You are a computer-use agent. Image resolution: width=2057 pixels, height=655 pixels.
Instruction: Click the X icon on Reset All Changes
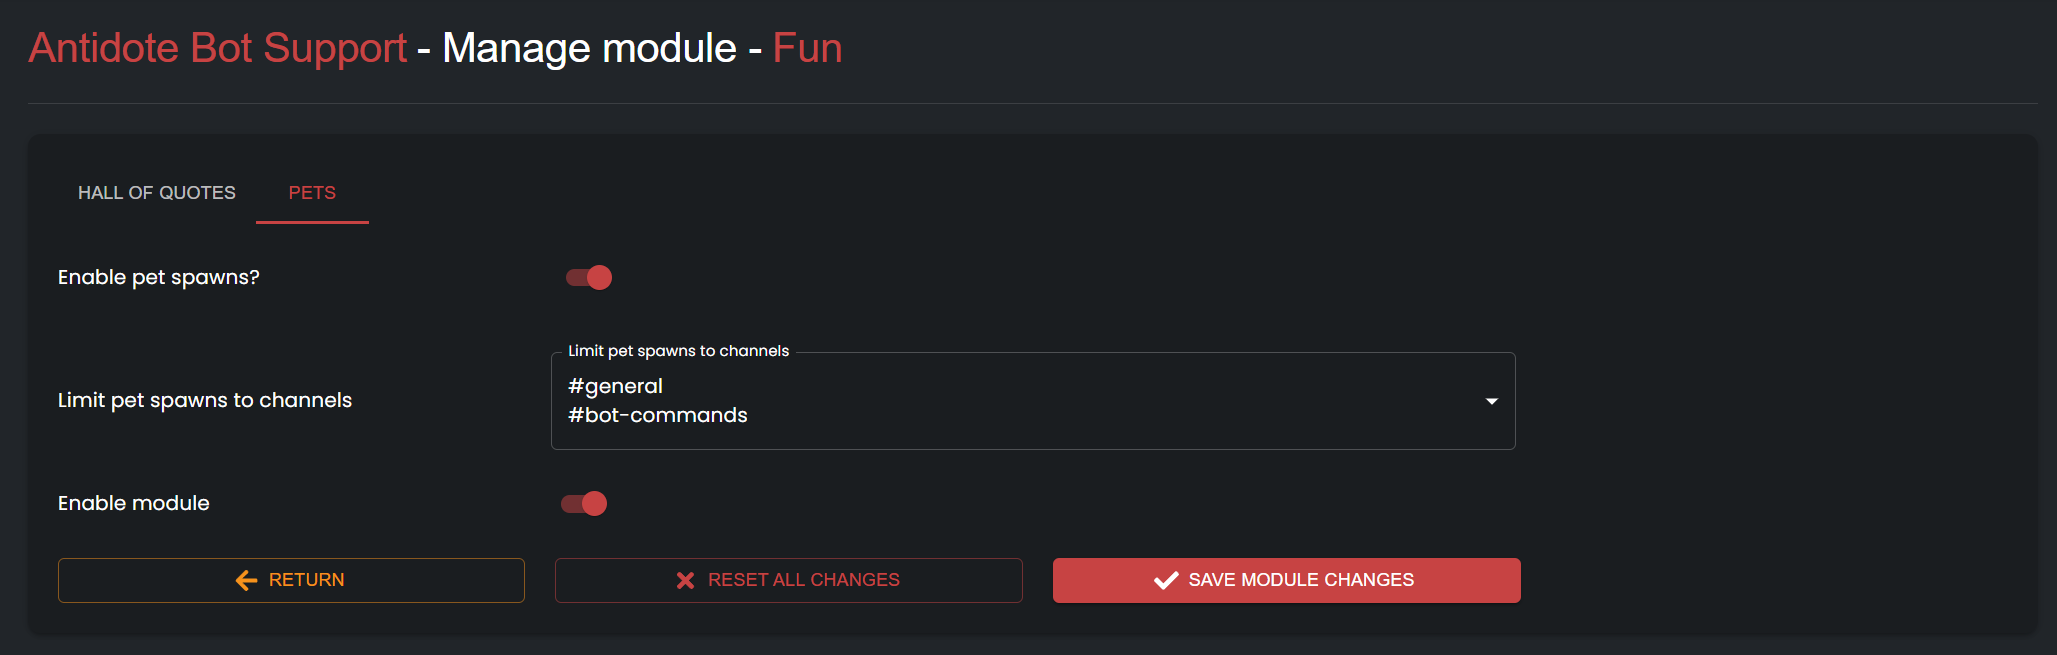[685, 580]
